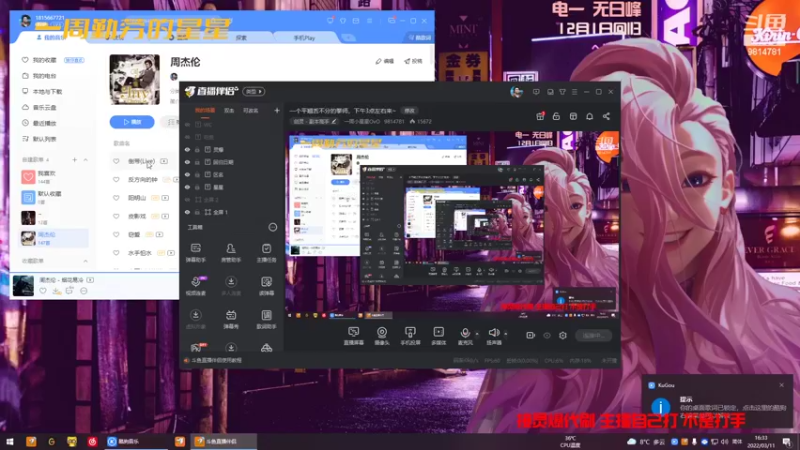Toggle lock on 灵椿 source
800x450 pixels.
(197, 149)
